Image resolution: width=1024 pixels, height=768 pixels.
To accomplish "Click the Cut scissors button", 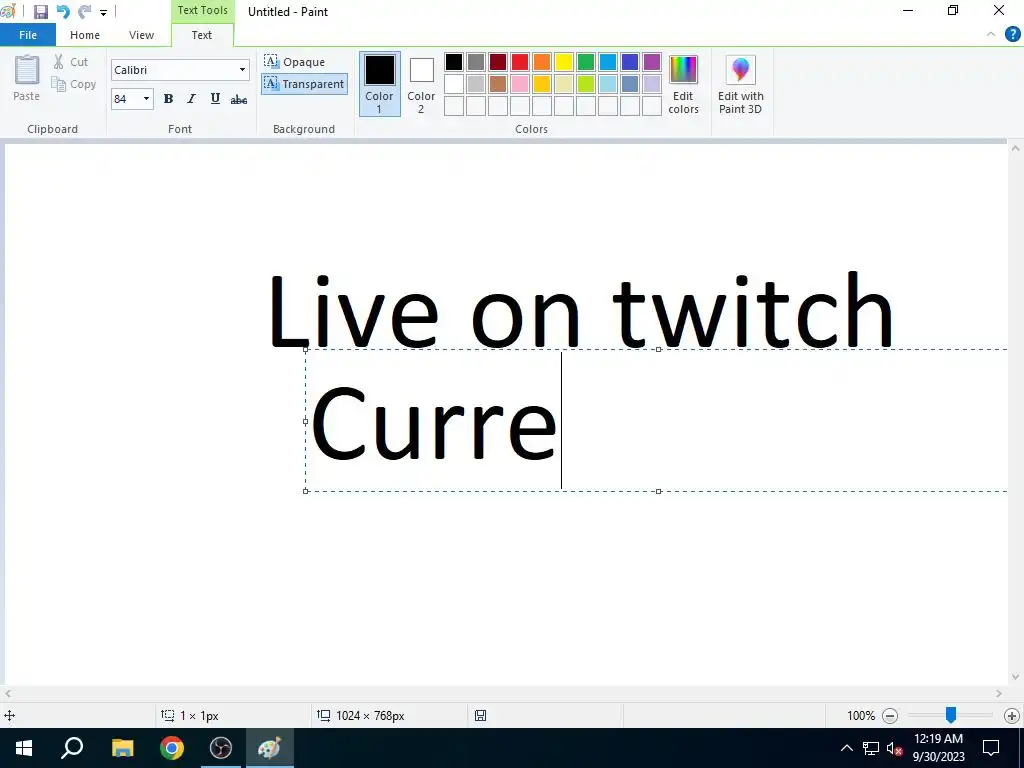I will click(x=71, y=62).
